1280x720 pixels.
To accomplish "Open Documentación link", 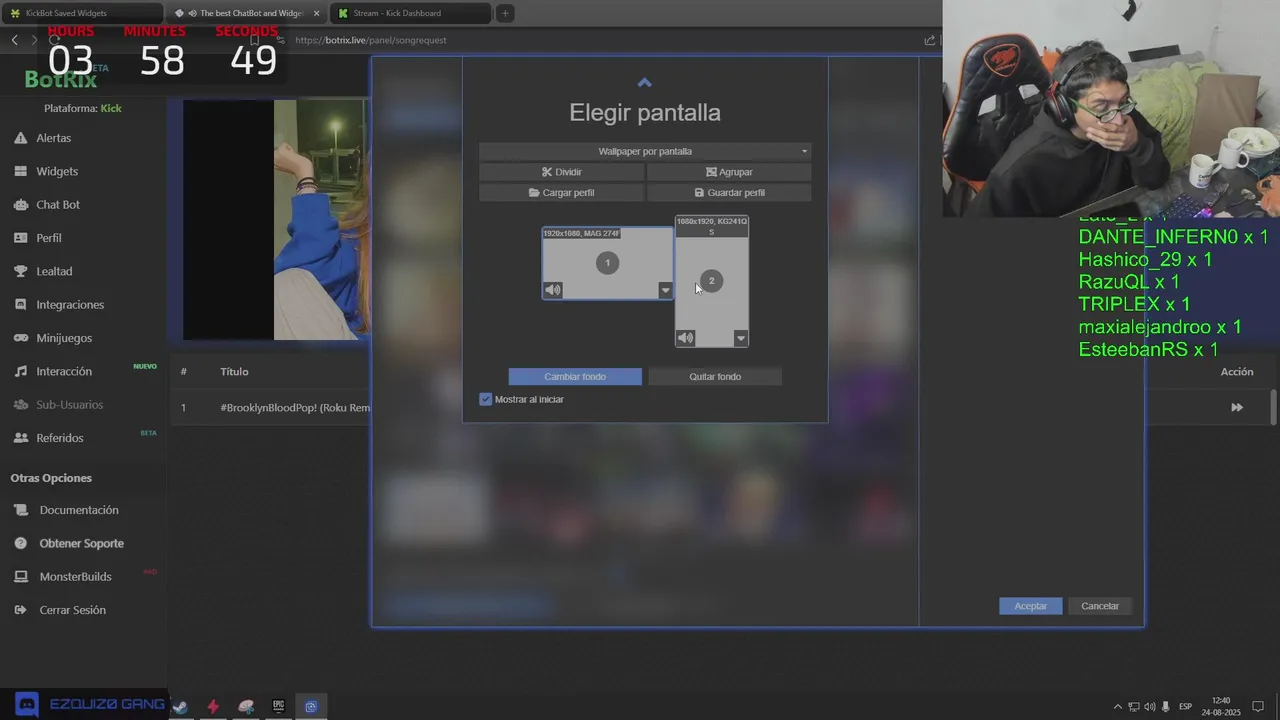I will pos(79,510).
